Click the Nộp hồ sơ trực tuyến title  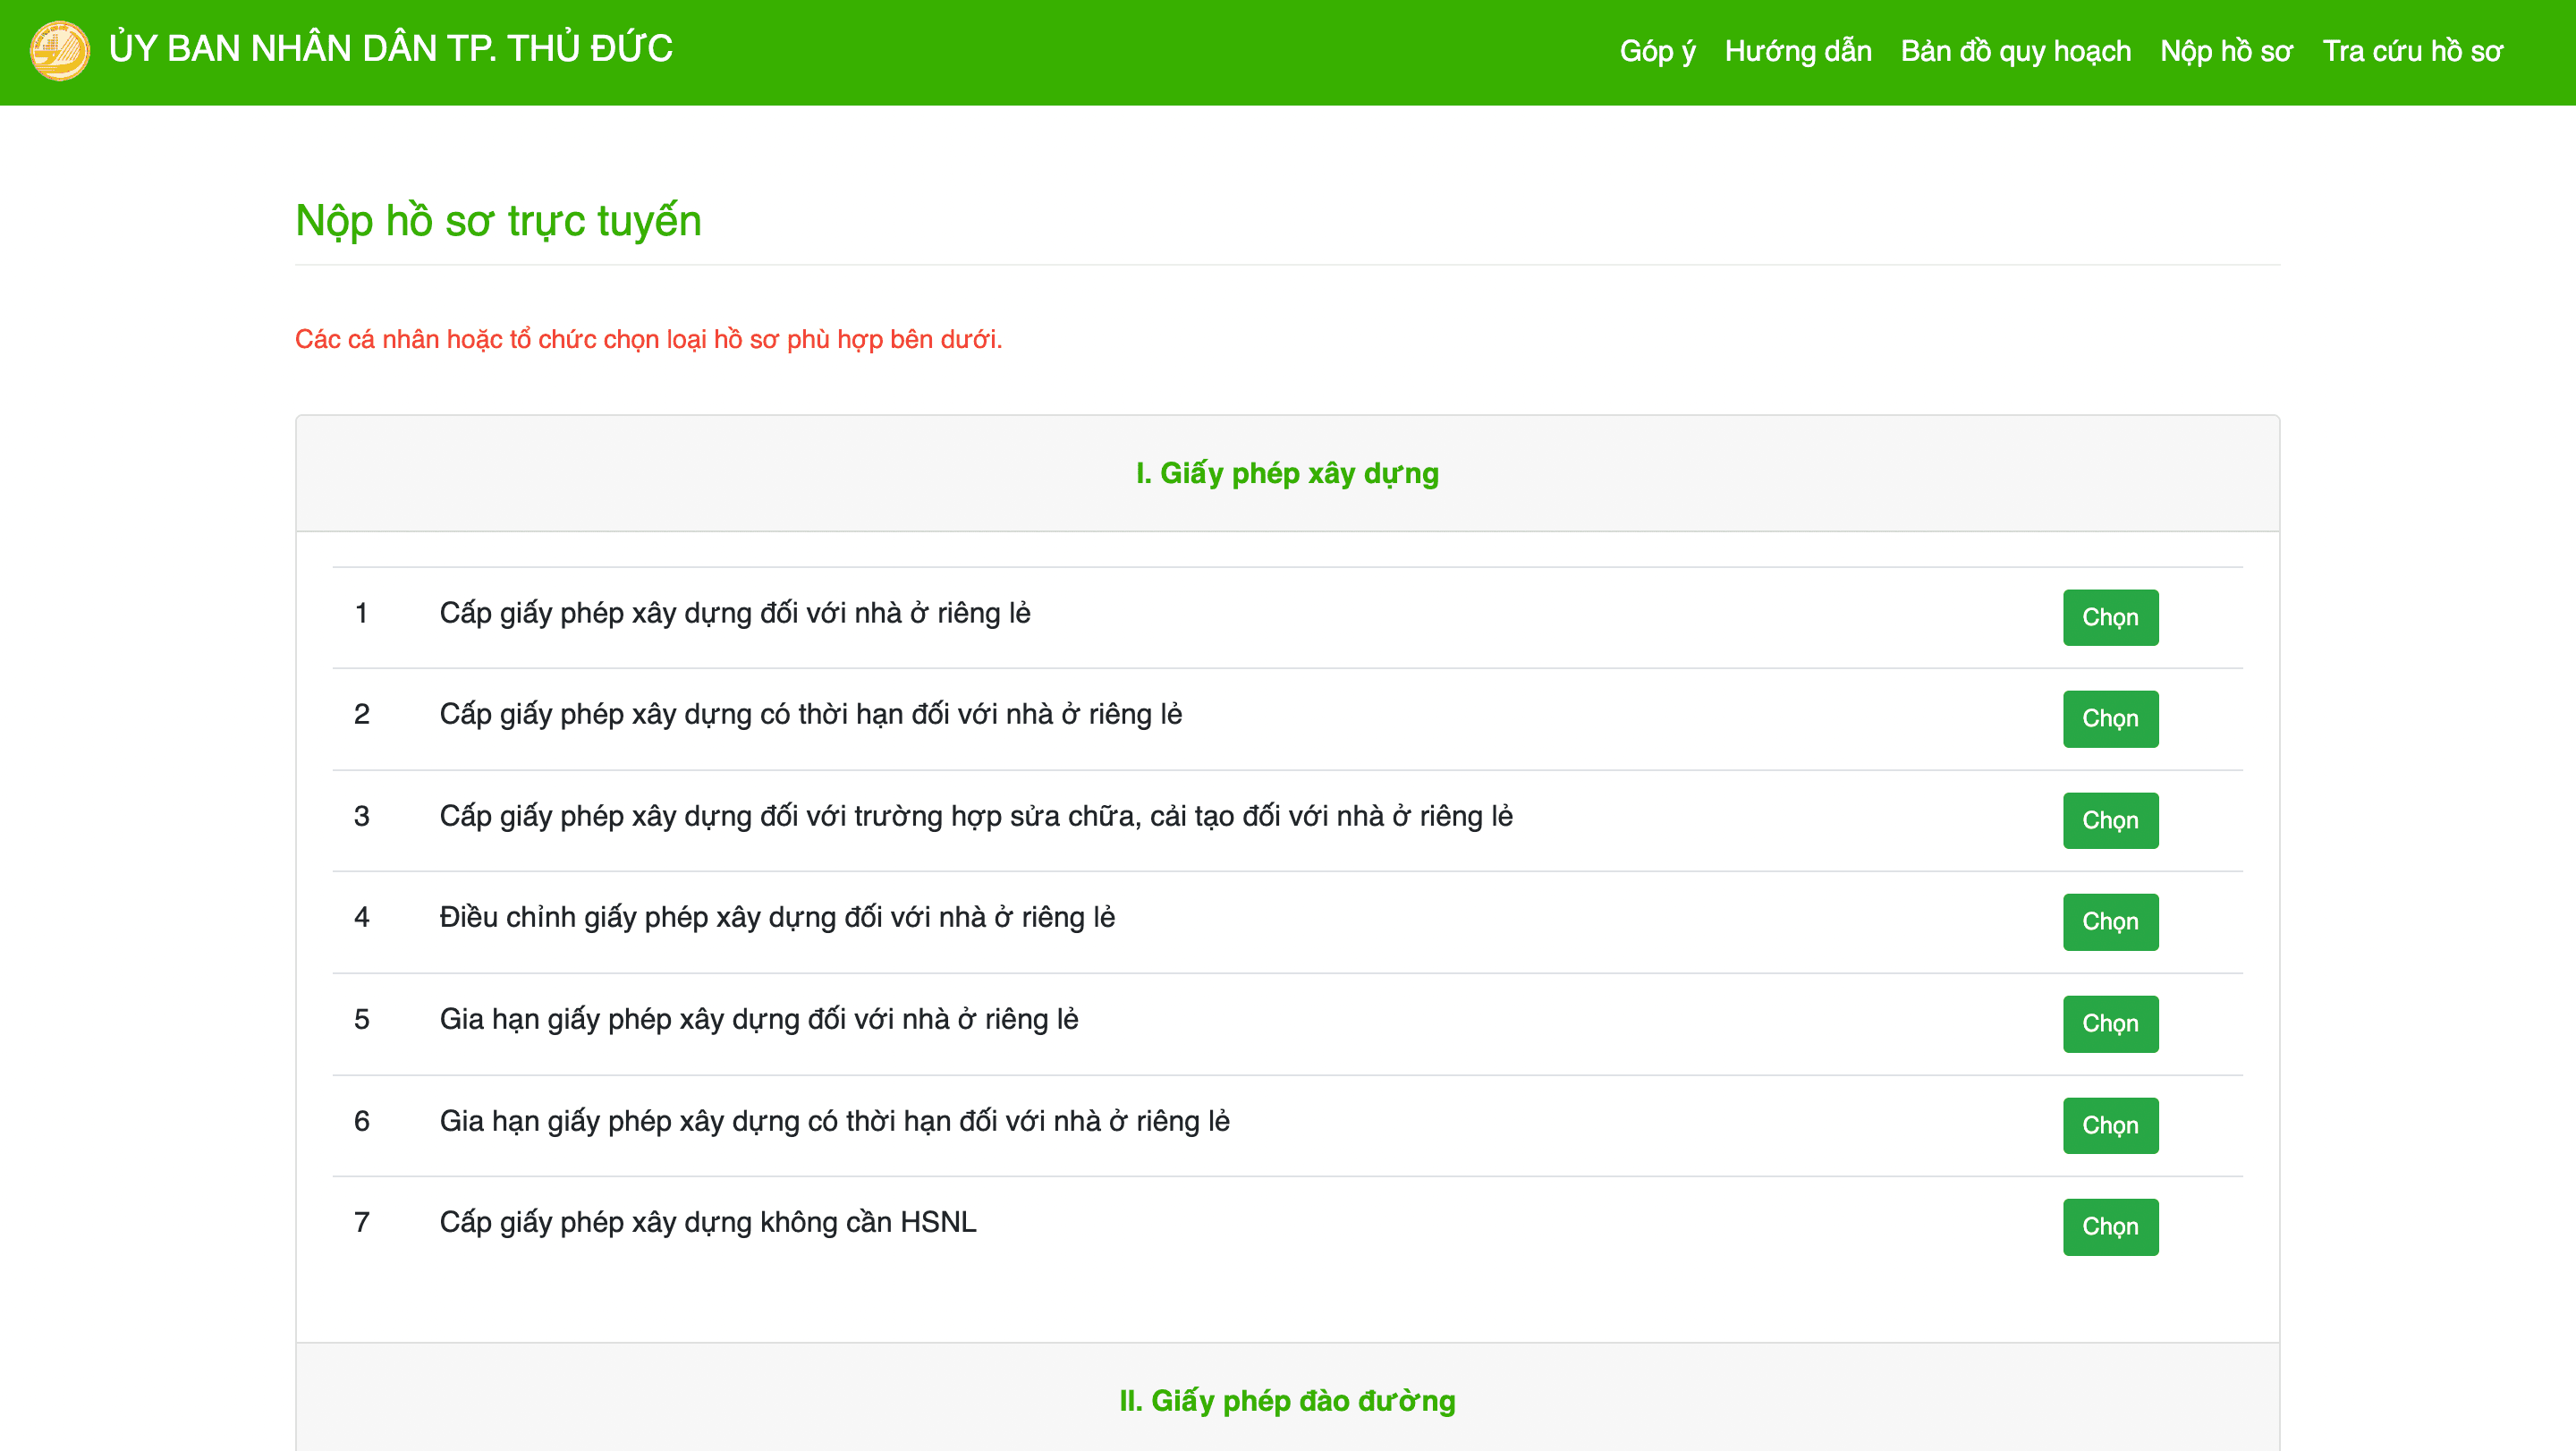tap(498, 221)
